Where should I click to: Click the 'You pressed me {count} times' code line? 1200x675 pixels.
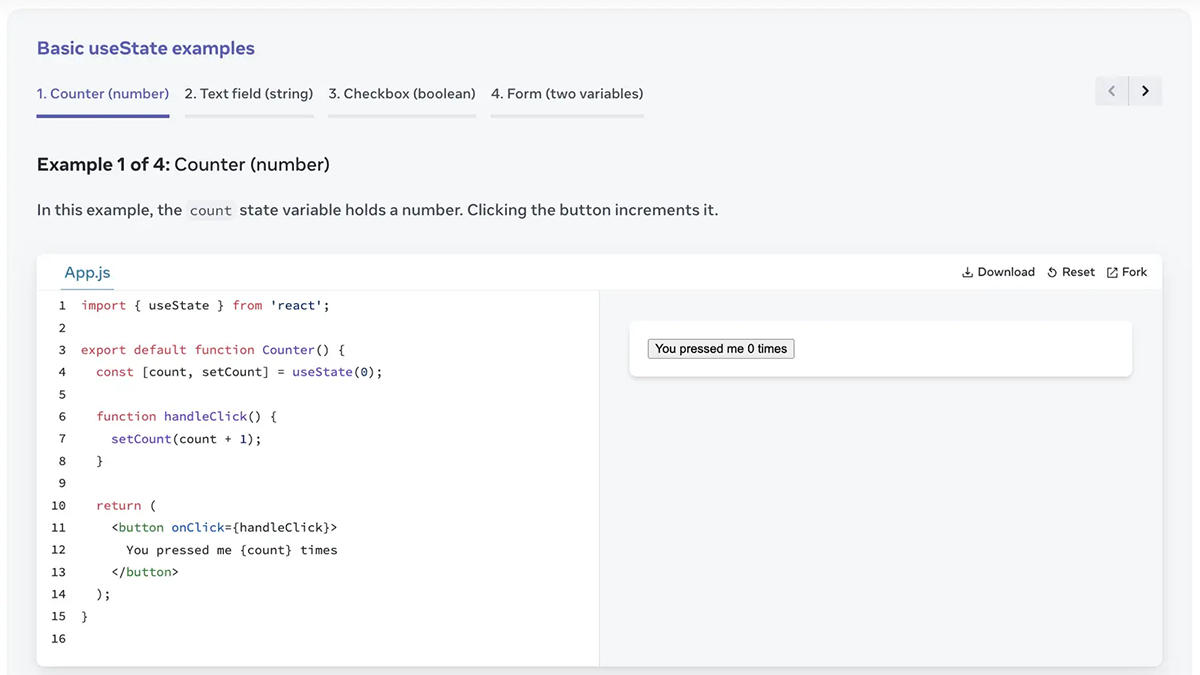click(232, 550)
